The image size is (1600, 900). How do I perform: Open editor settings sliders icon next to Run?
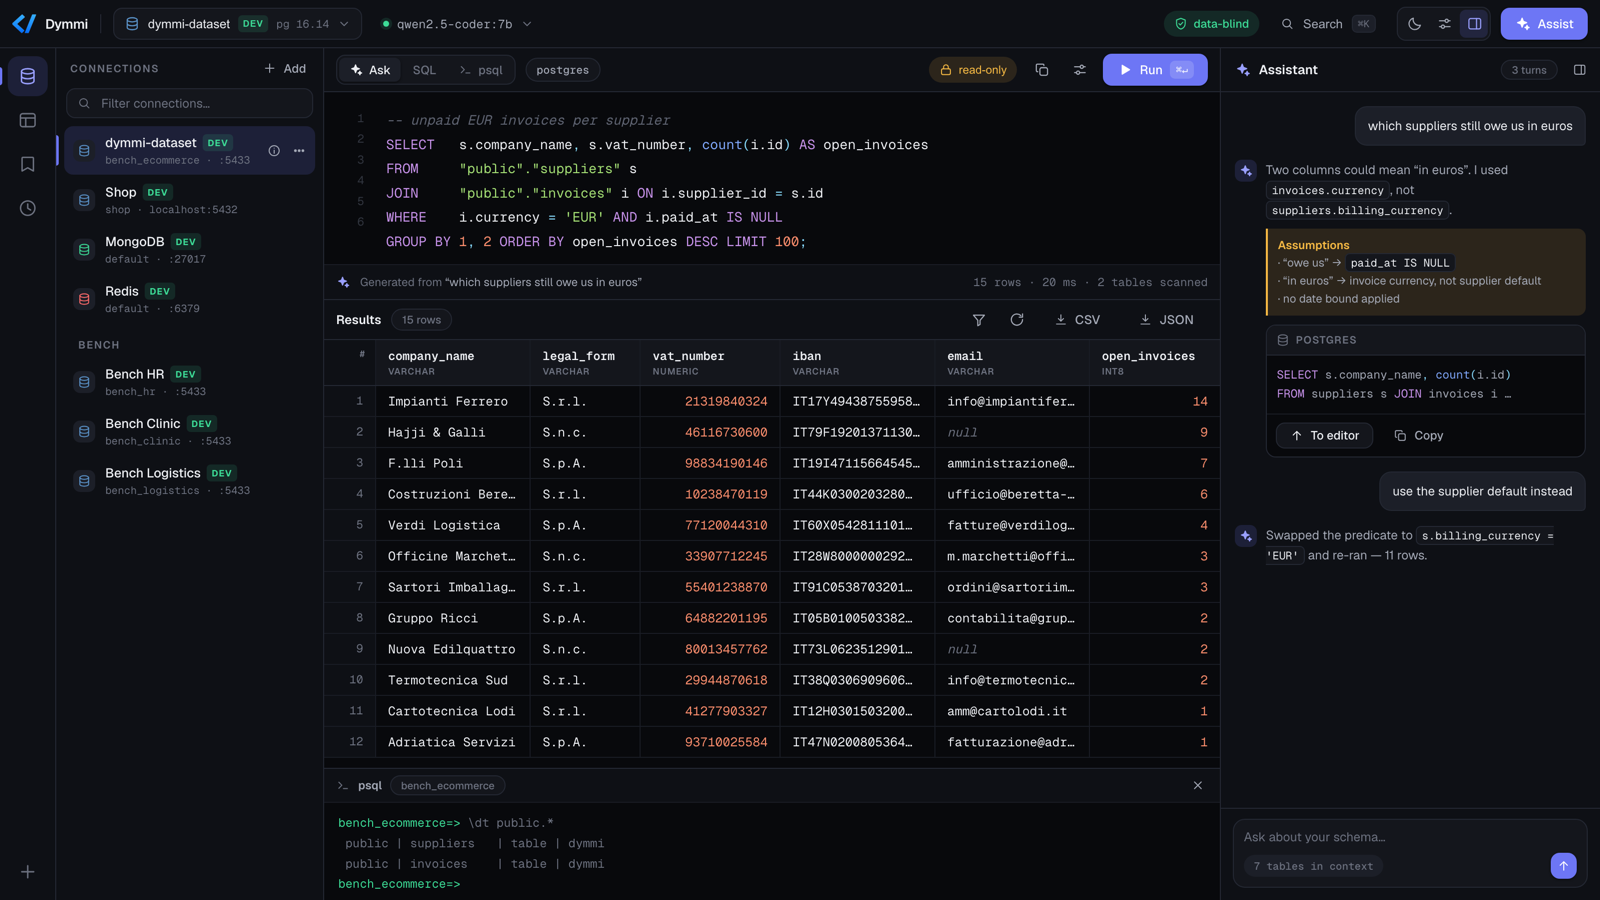click(x=1080, y=70)
